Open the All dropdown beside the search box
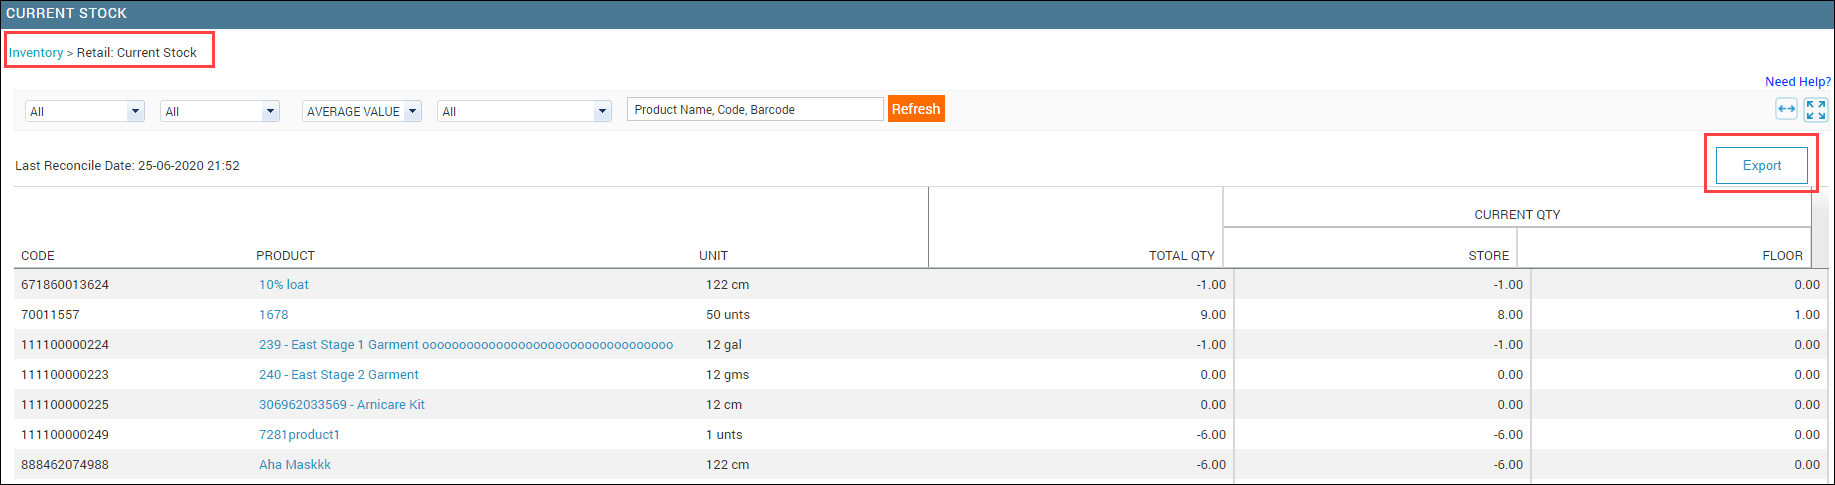 tap(524, 111)
